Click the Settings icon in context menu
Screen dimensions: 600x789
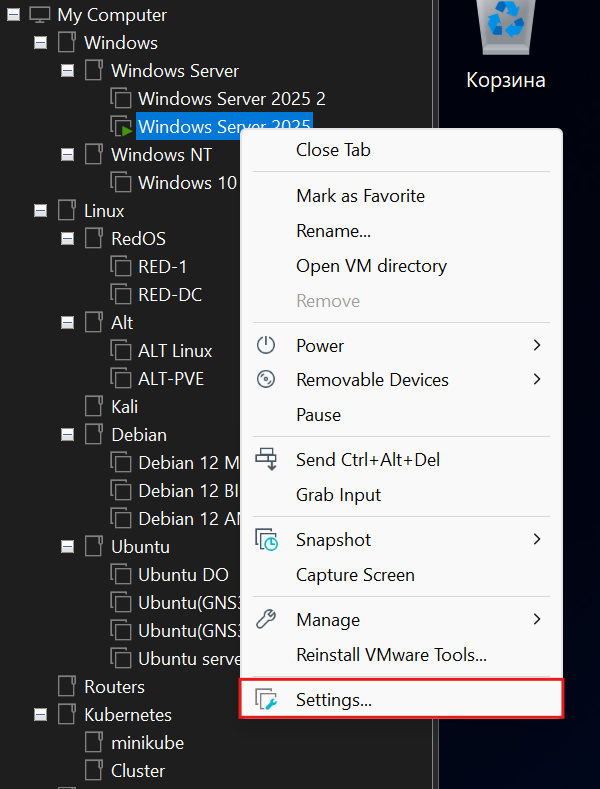tap(266, 700)
